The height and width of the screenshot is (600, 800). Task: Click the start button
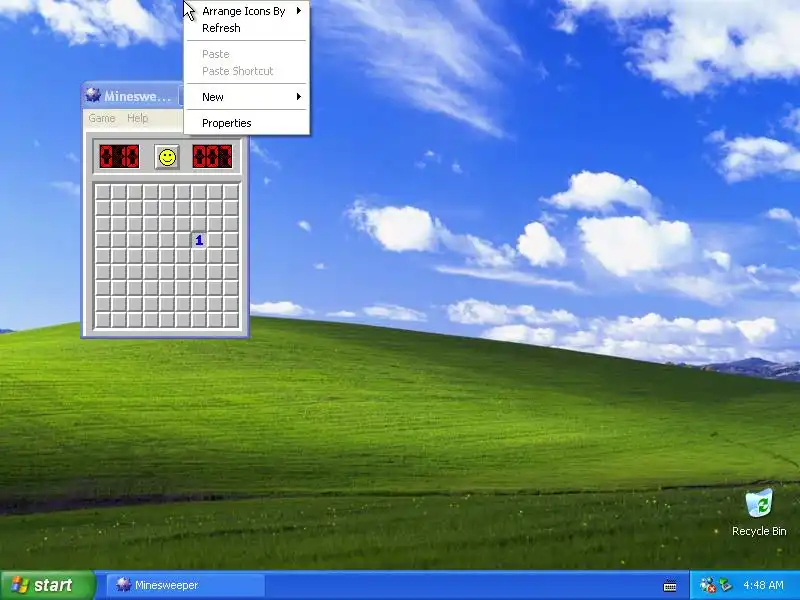(48, 585)
